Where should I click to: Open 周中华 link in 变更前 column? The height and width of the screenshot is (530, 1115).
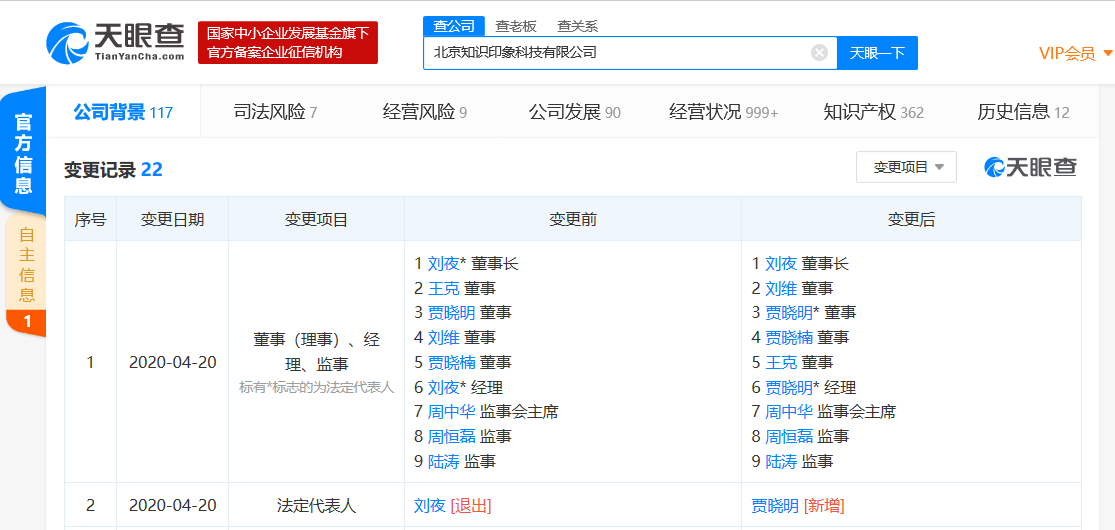(x=450, y=411)
